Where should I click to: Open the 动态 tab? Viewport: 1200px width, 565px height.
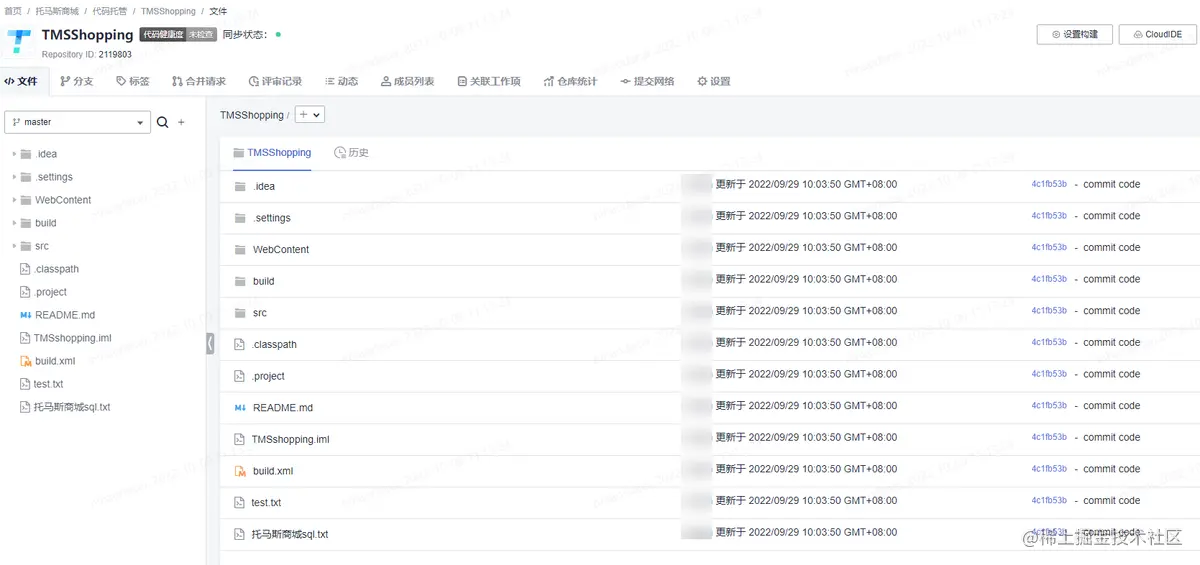341,81
